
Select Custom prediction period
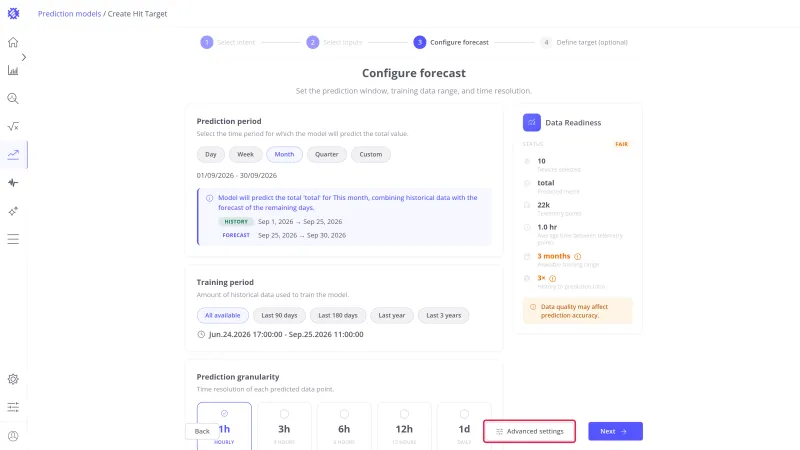pyautogui.click(x=370, y=155)
